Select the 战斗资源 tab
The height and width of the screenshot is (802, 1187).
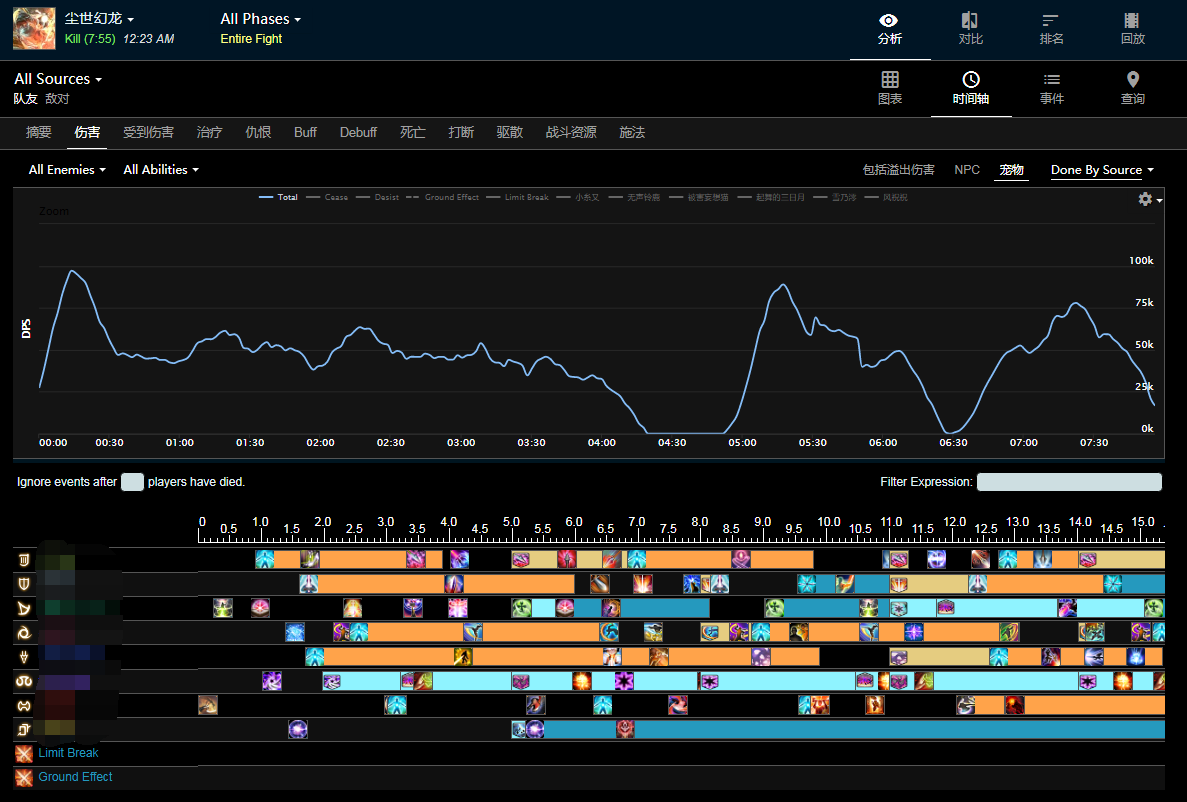[x=571, y=132]
